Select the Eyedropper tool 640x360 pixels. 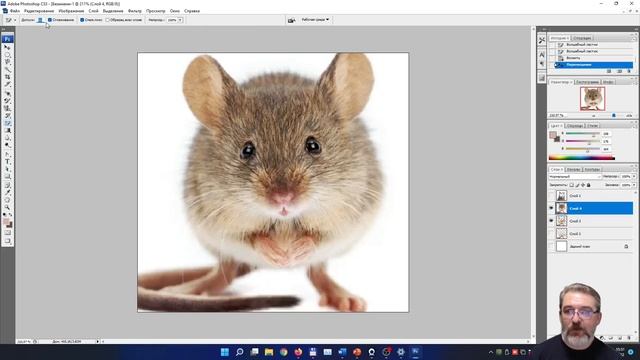point(7,192)
